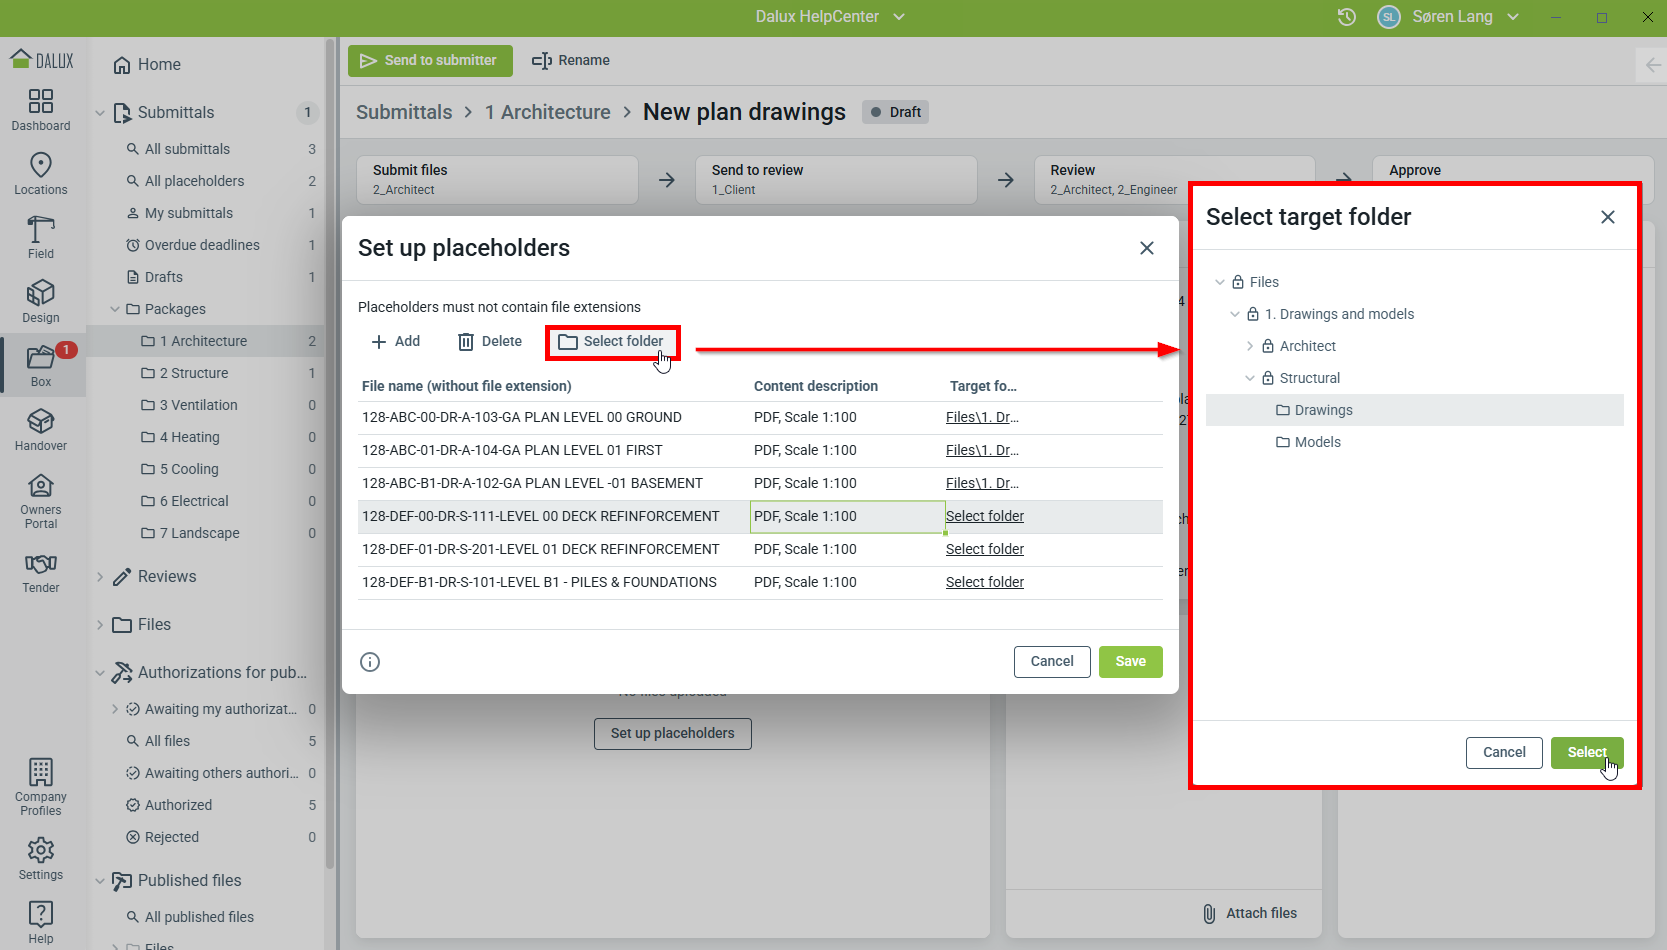Open the Dashboard icon in sidebar
The width and height of the screenshot is (1667, 950).
pyautogui.click(x=41, y=109)
